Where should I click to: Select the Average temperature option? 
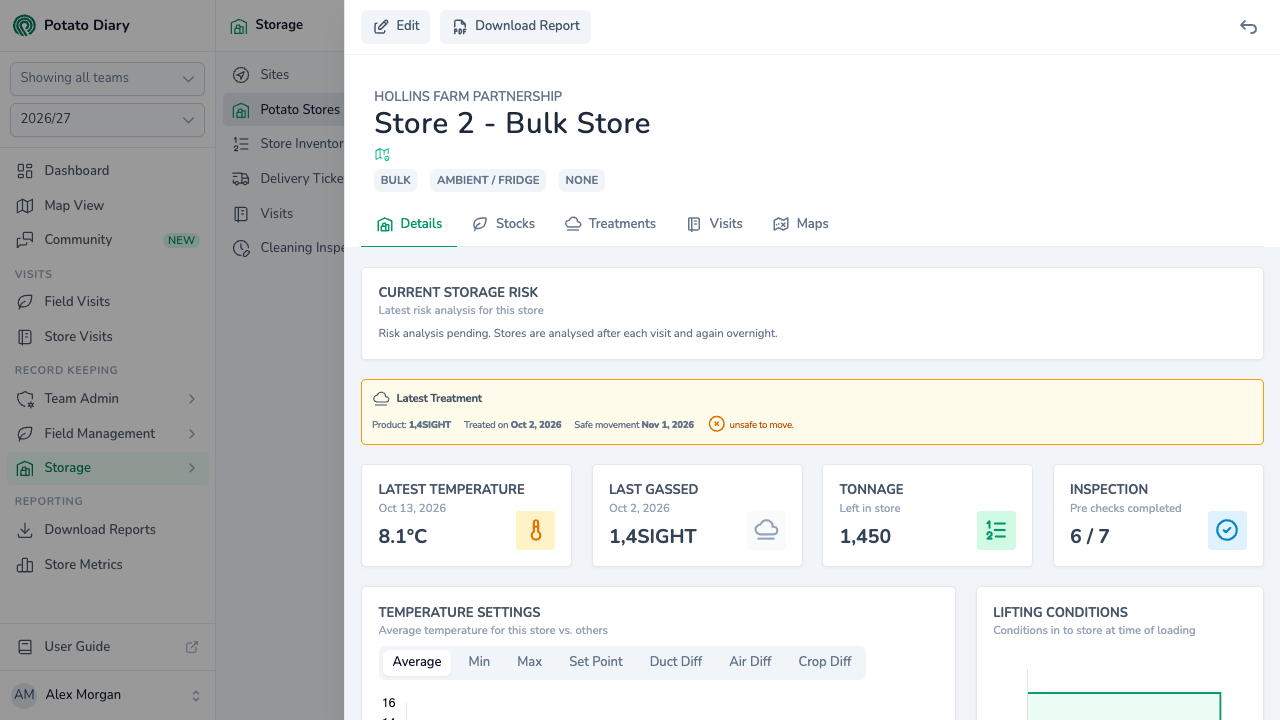pos(417,662)
